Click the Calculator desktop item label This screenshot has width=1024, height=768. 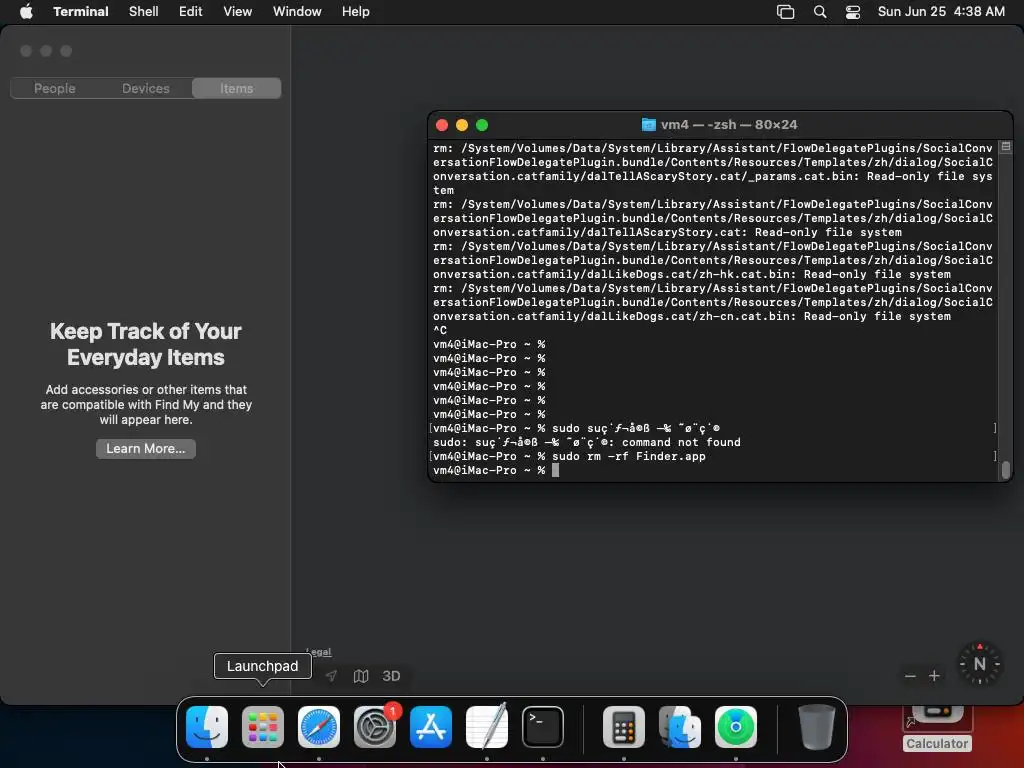click(x=937, y=743)
